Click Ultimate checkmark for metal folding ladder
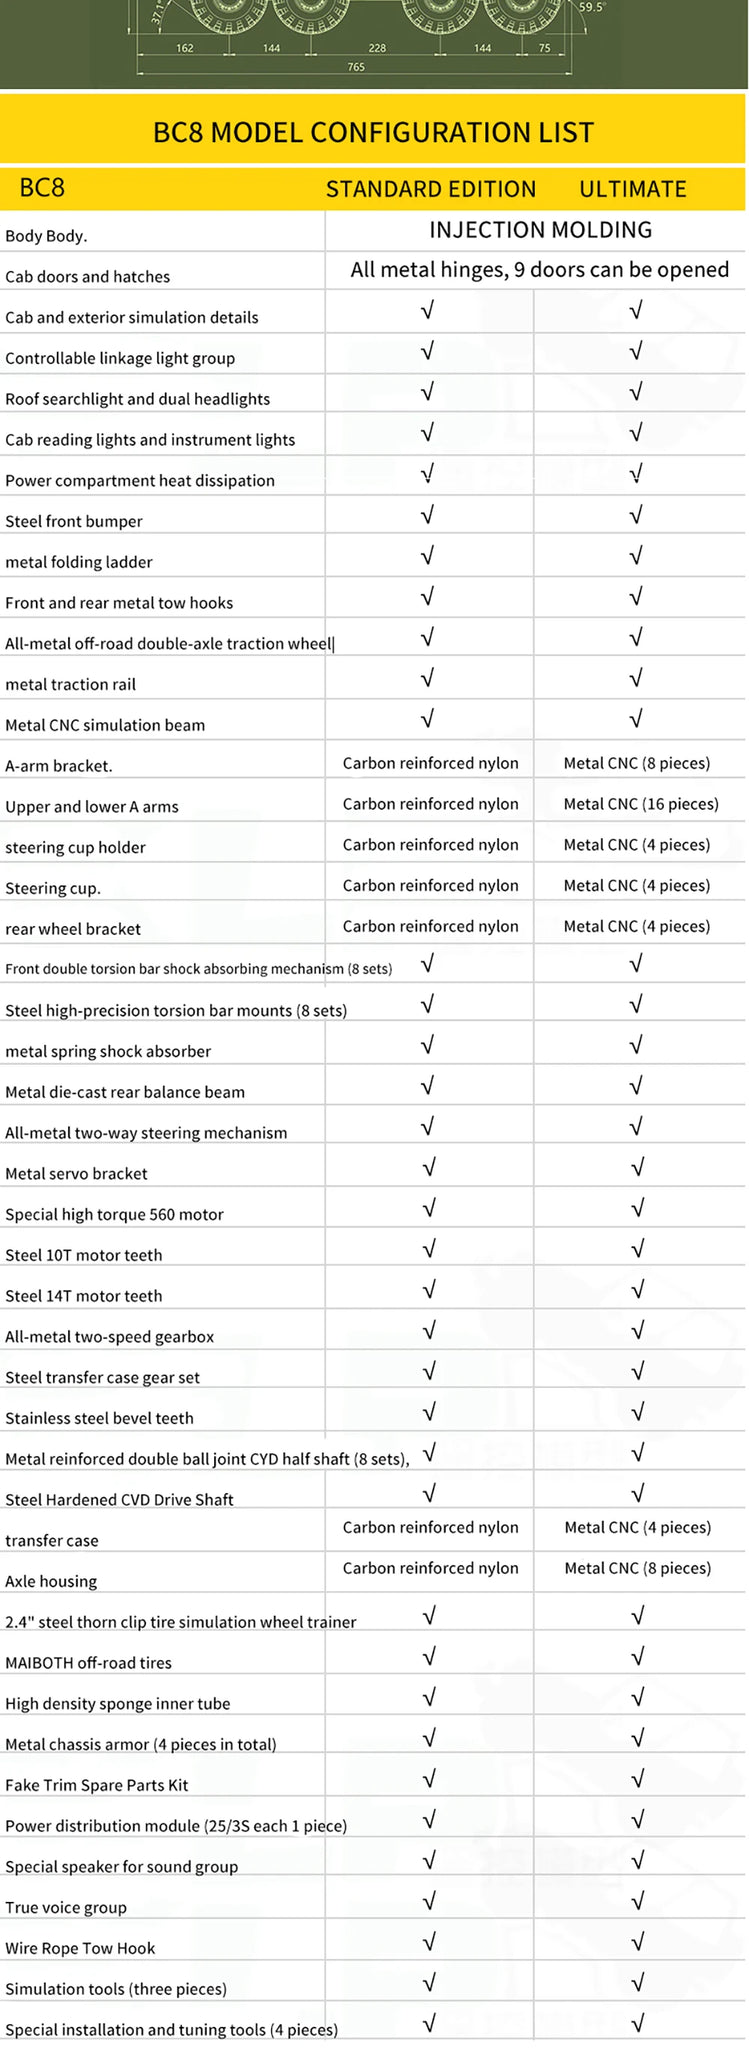Viewport: 749px width, 2048px height. [636, 556]
